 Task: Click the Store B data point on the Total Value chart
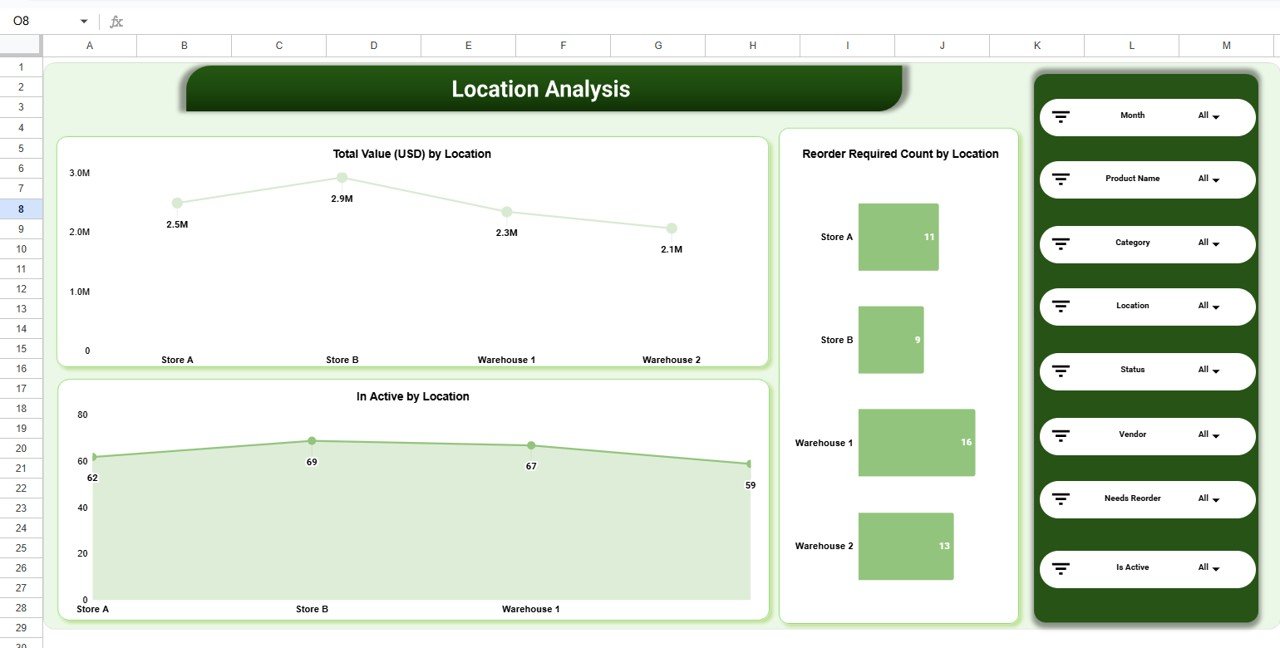[x=342, y=177]
